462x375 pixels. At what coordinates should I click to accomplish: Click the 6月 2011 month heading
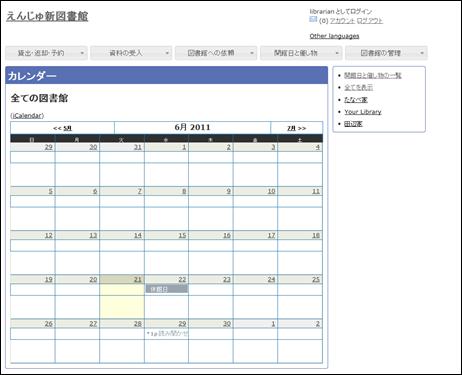click(x=192, y=127)
